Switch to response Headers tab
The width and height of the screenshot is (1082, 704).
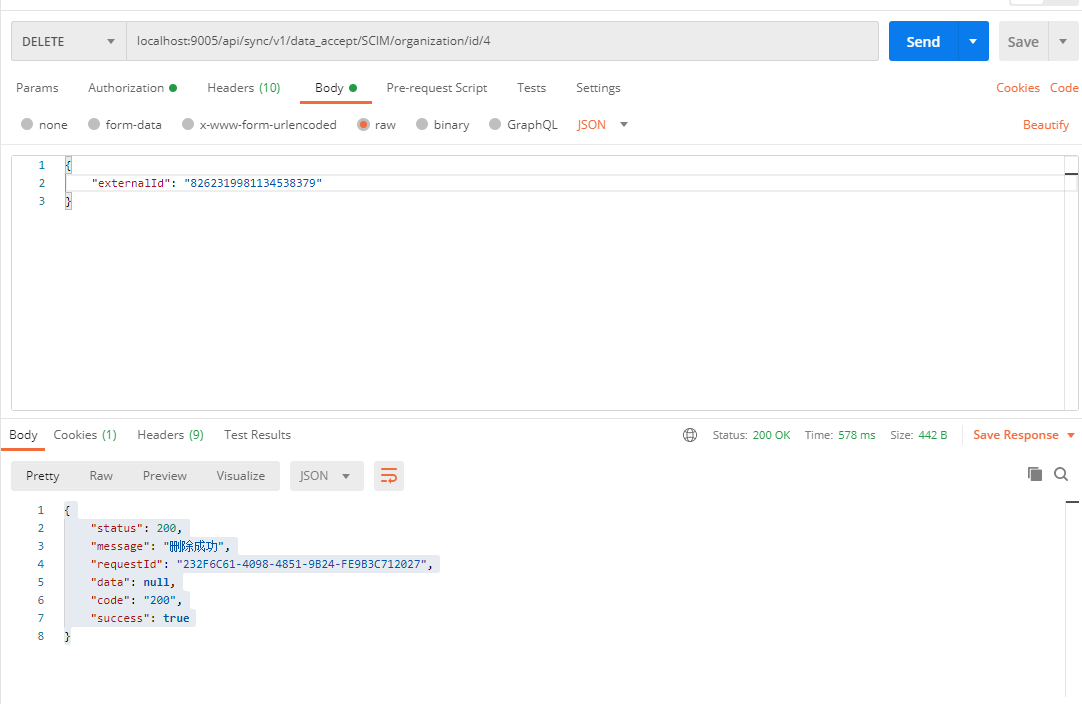pyautogui.click(x=170, y=435)
